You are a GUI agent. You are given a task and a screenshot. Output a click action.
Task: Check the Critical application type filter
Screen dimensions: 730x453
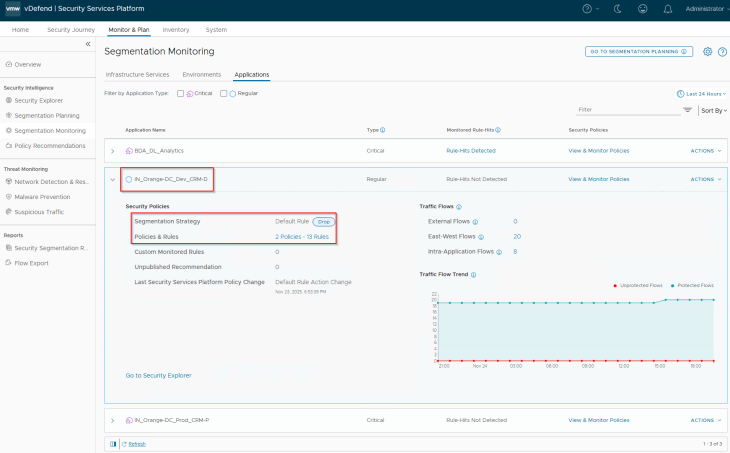180,93
